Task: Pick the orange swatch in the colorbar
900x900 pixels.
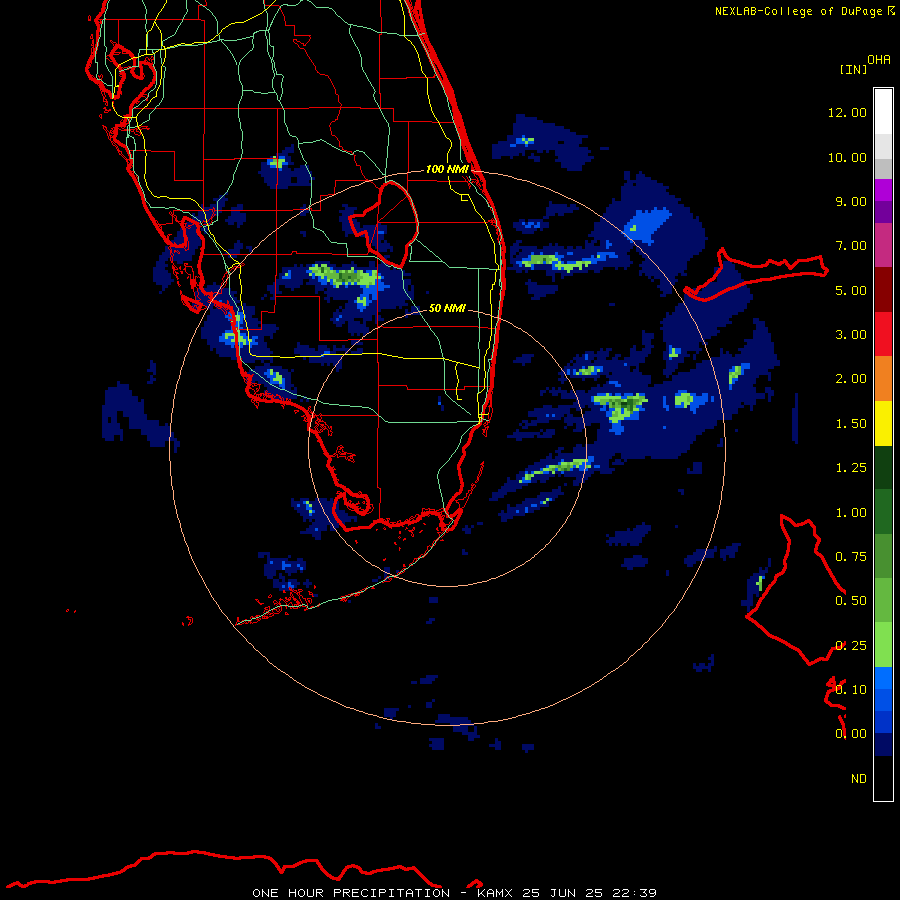Action: point(883,379)
